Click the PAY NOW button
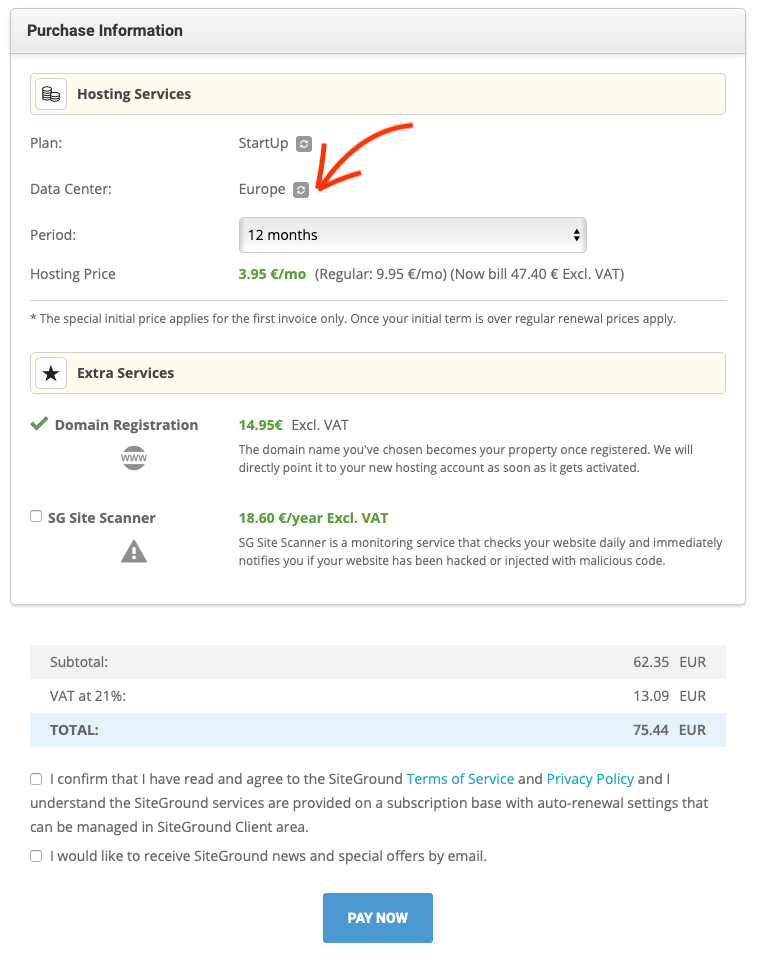The image size is (759, 956). [x=378, y=918]
